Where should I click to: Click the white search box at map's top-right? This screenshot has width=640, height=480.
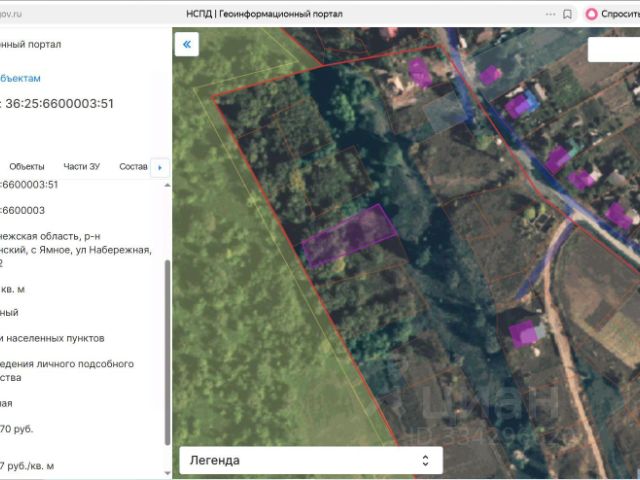tap(613, 49)
